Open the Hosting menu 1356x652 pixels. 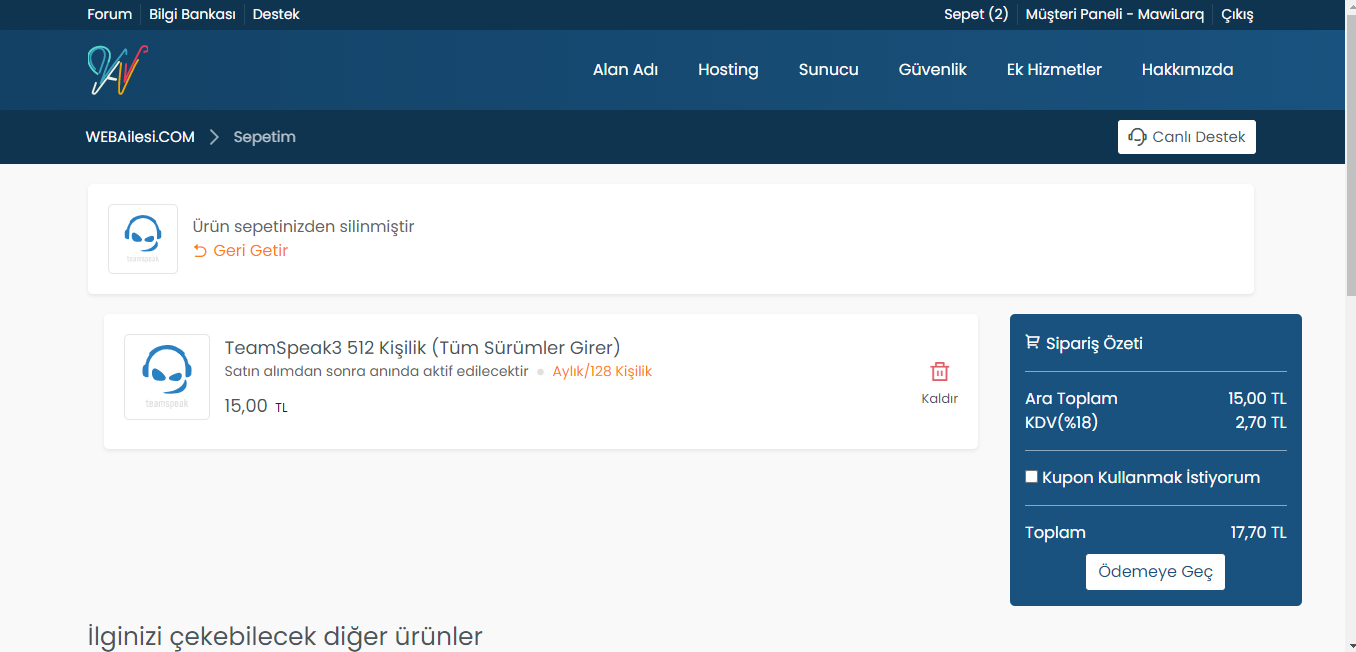(x=728, y=70)
